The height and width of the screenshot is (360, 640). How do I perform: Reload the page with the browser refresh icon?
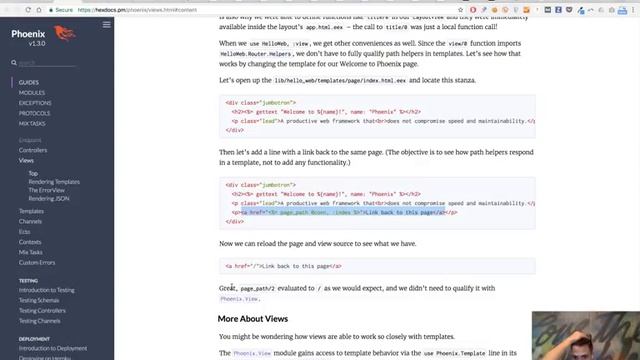click(28, 10)
